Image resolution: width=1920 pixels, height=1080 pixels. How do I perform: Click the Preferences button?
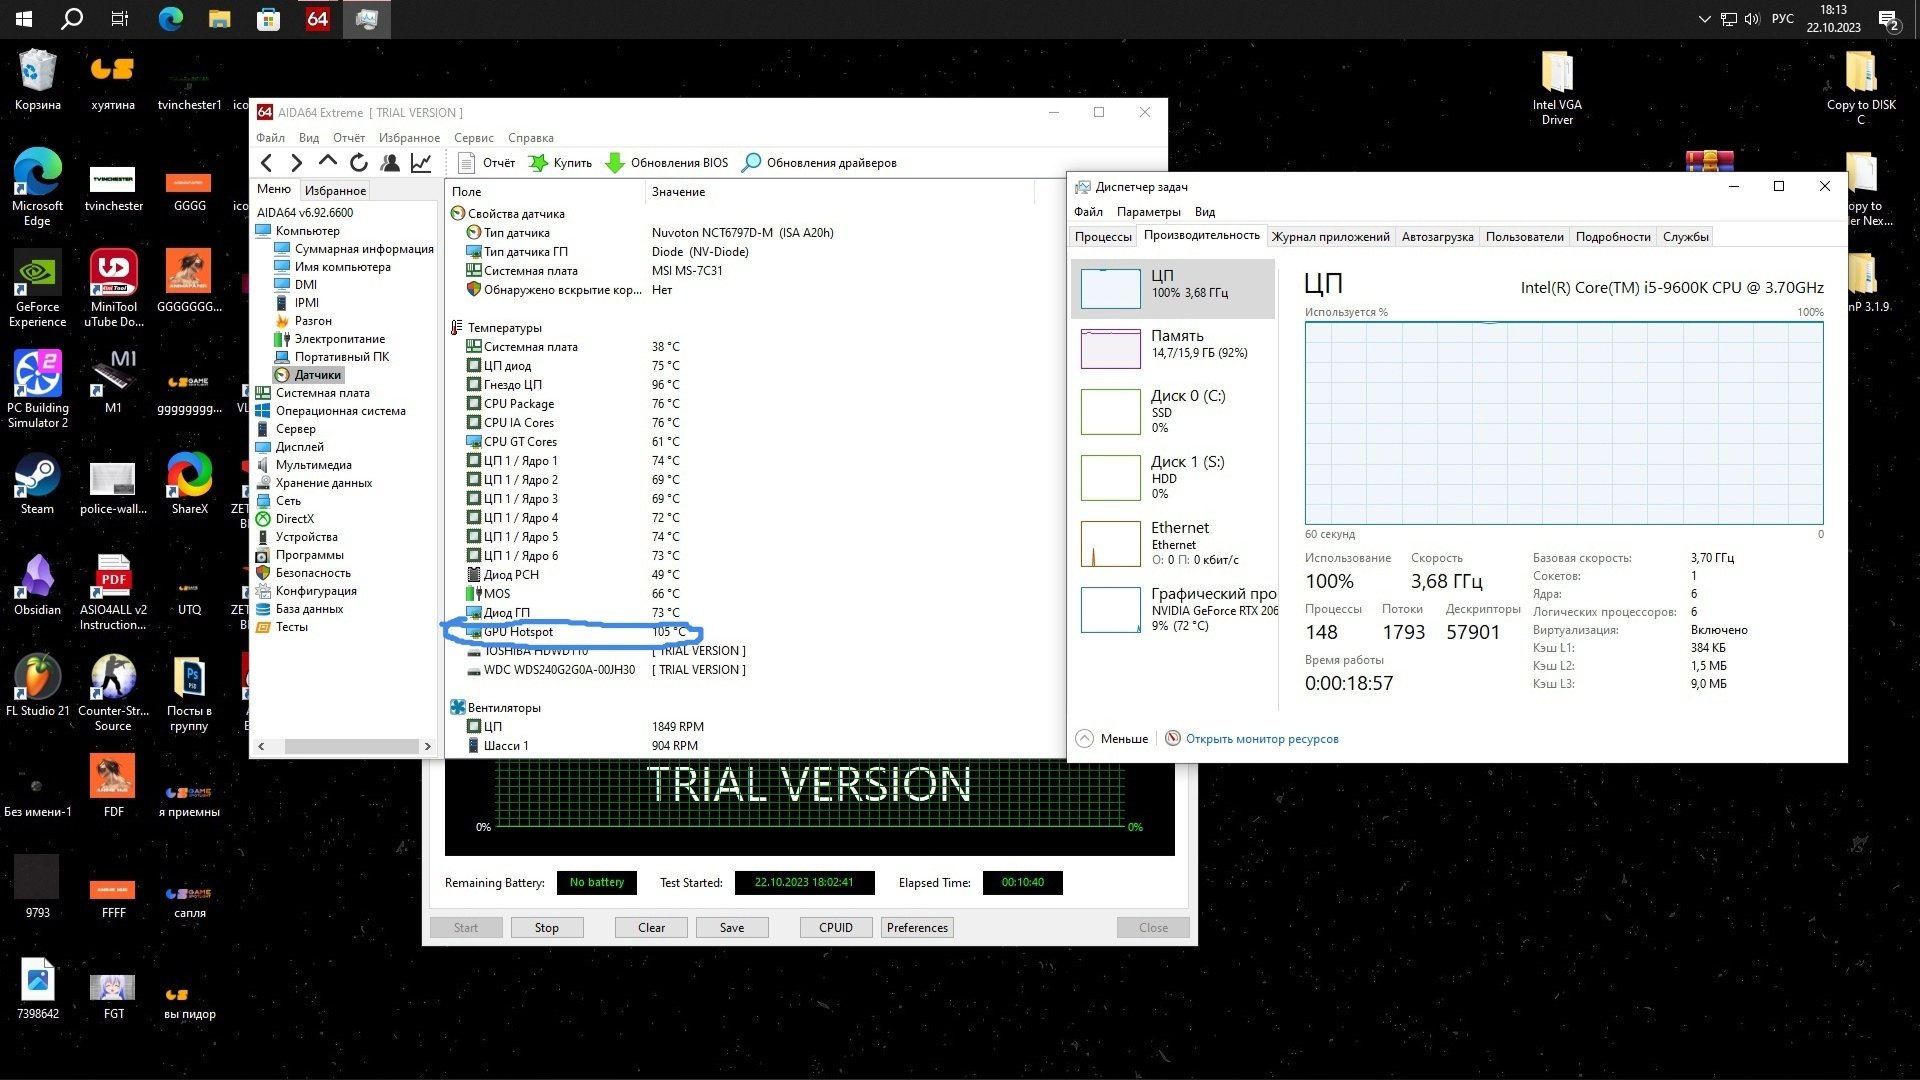(917, 928)
